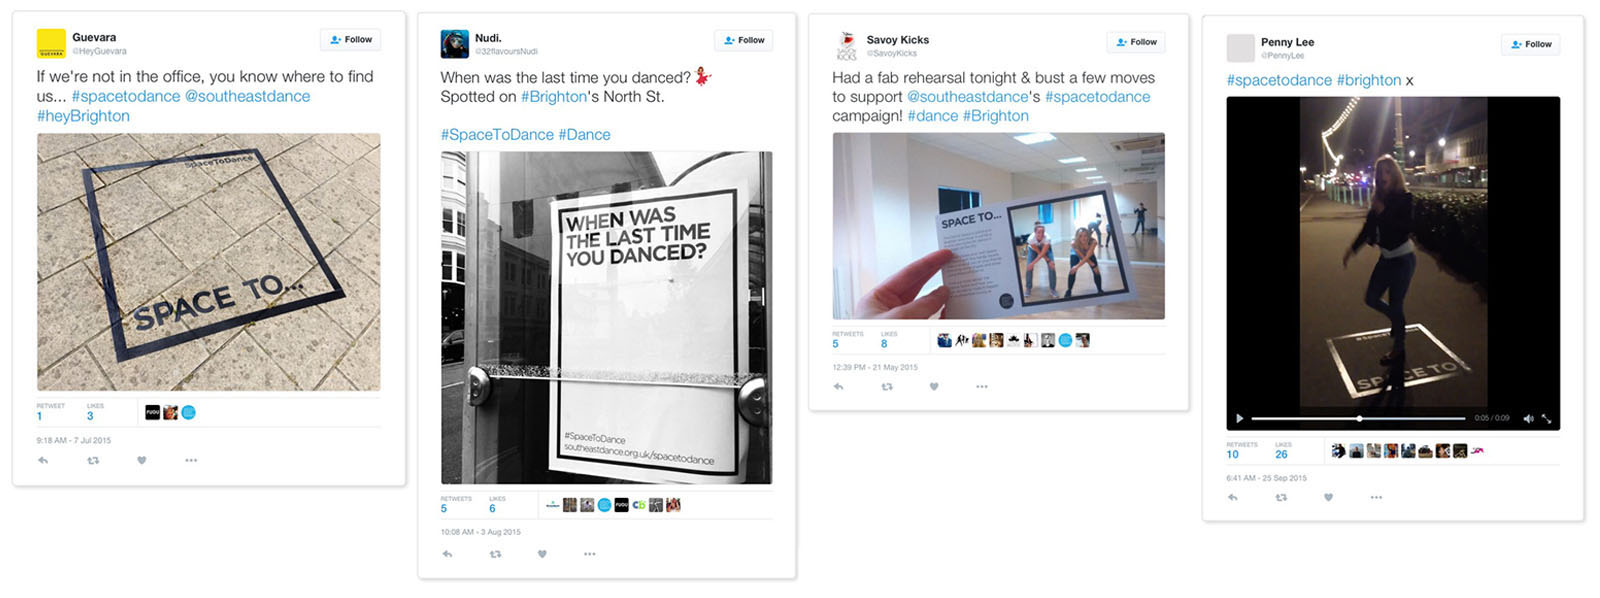Follow the Guevara account

coord(351,40)
